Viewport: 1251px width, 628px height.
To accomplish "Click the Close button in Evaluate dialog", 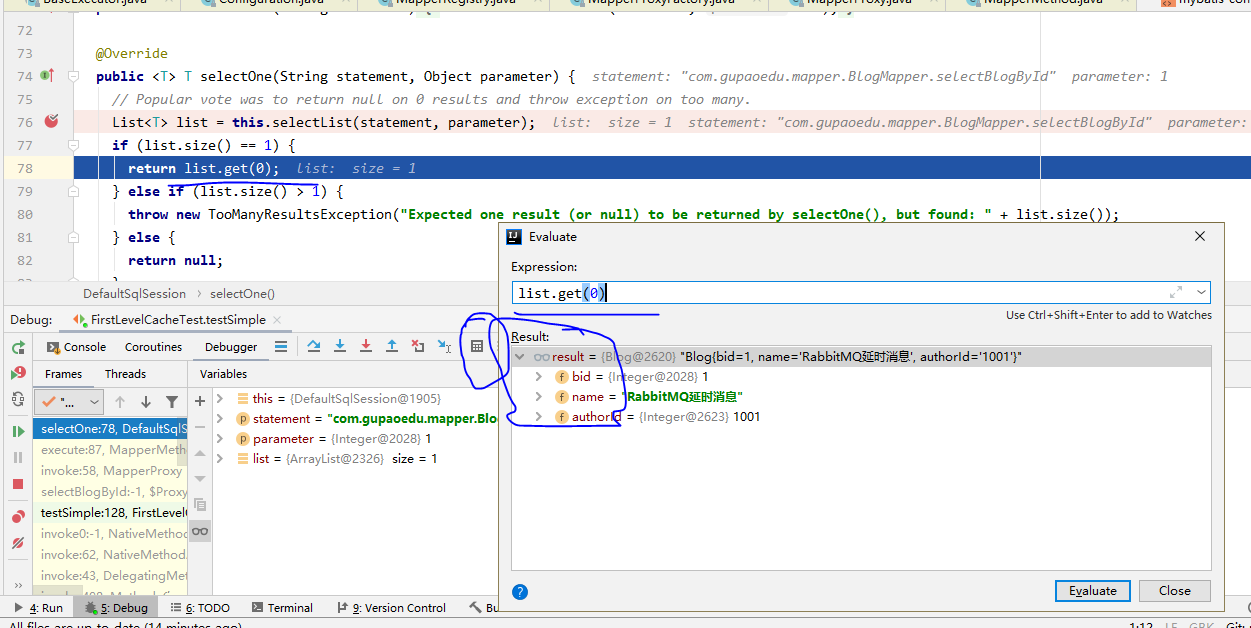I will click(x=1174, y=591).
